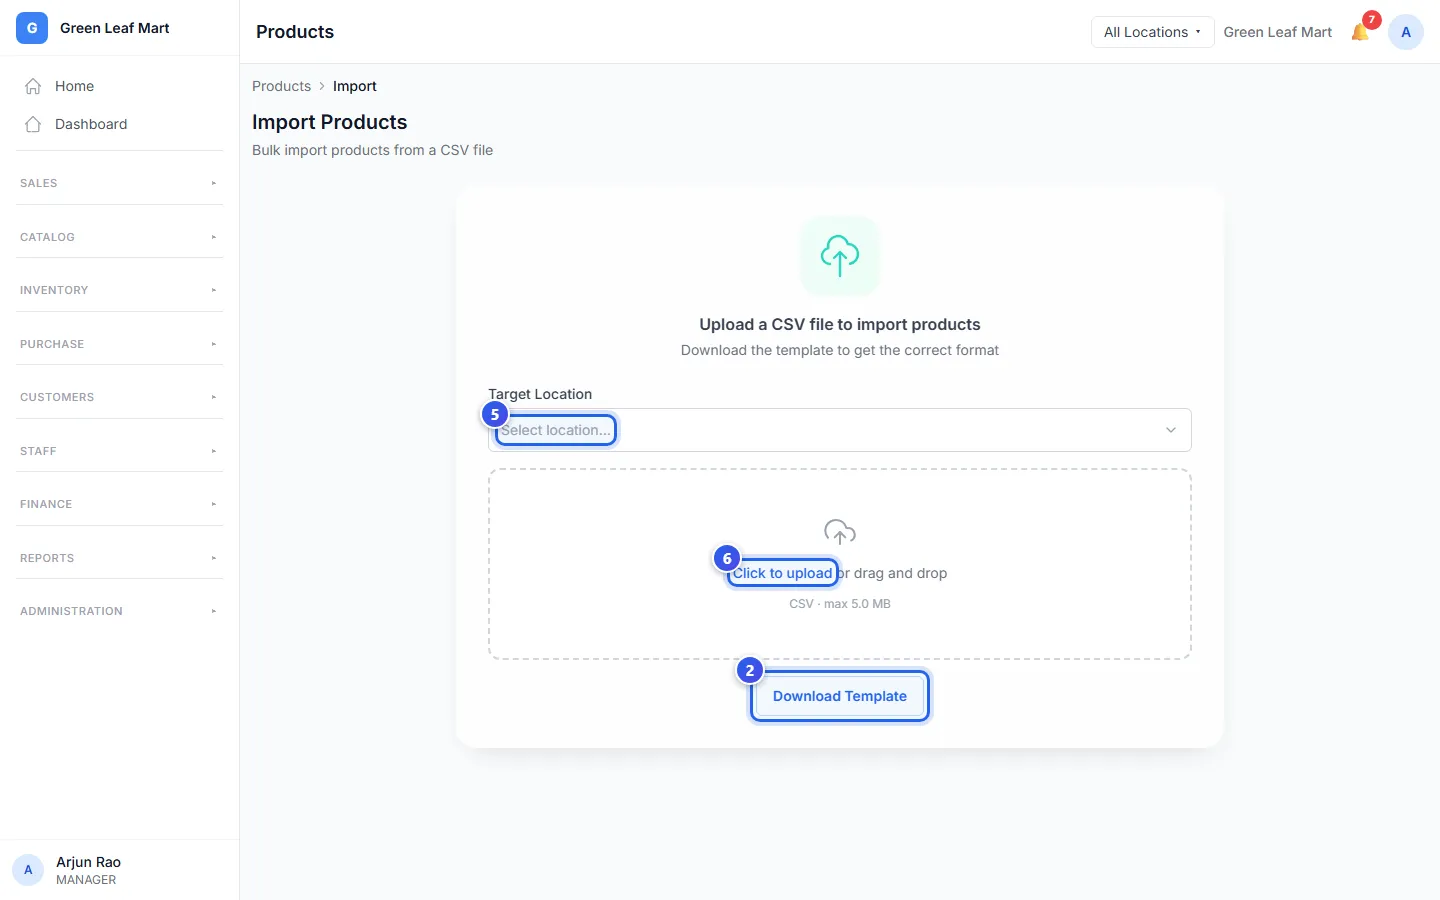This screenshot has height=900, width=1440.
Task: Click the Import breadcrumb item
Action: click(355, 86)
